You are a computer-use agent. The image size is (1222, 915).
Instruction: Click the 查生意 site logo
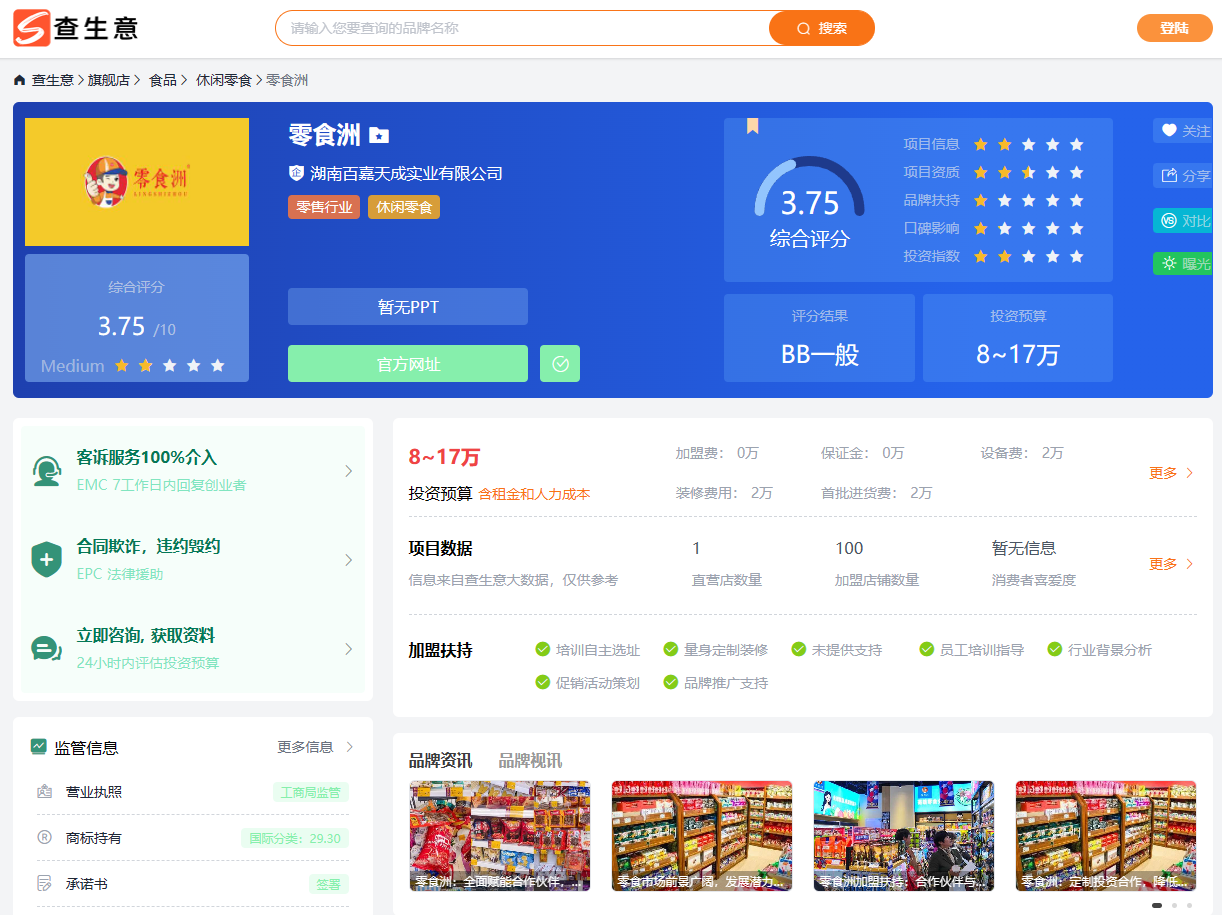76,28
